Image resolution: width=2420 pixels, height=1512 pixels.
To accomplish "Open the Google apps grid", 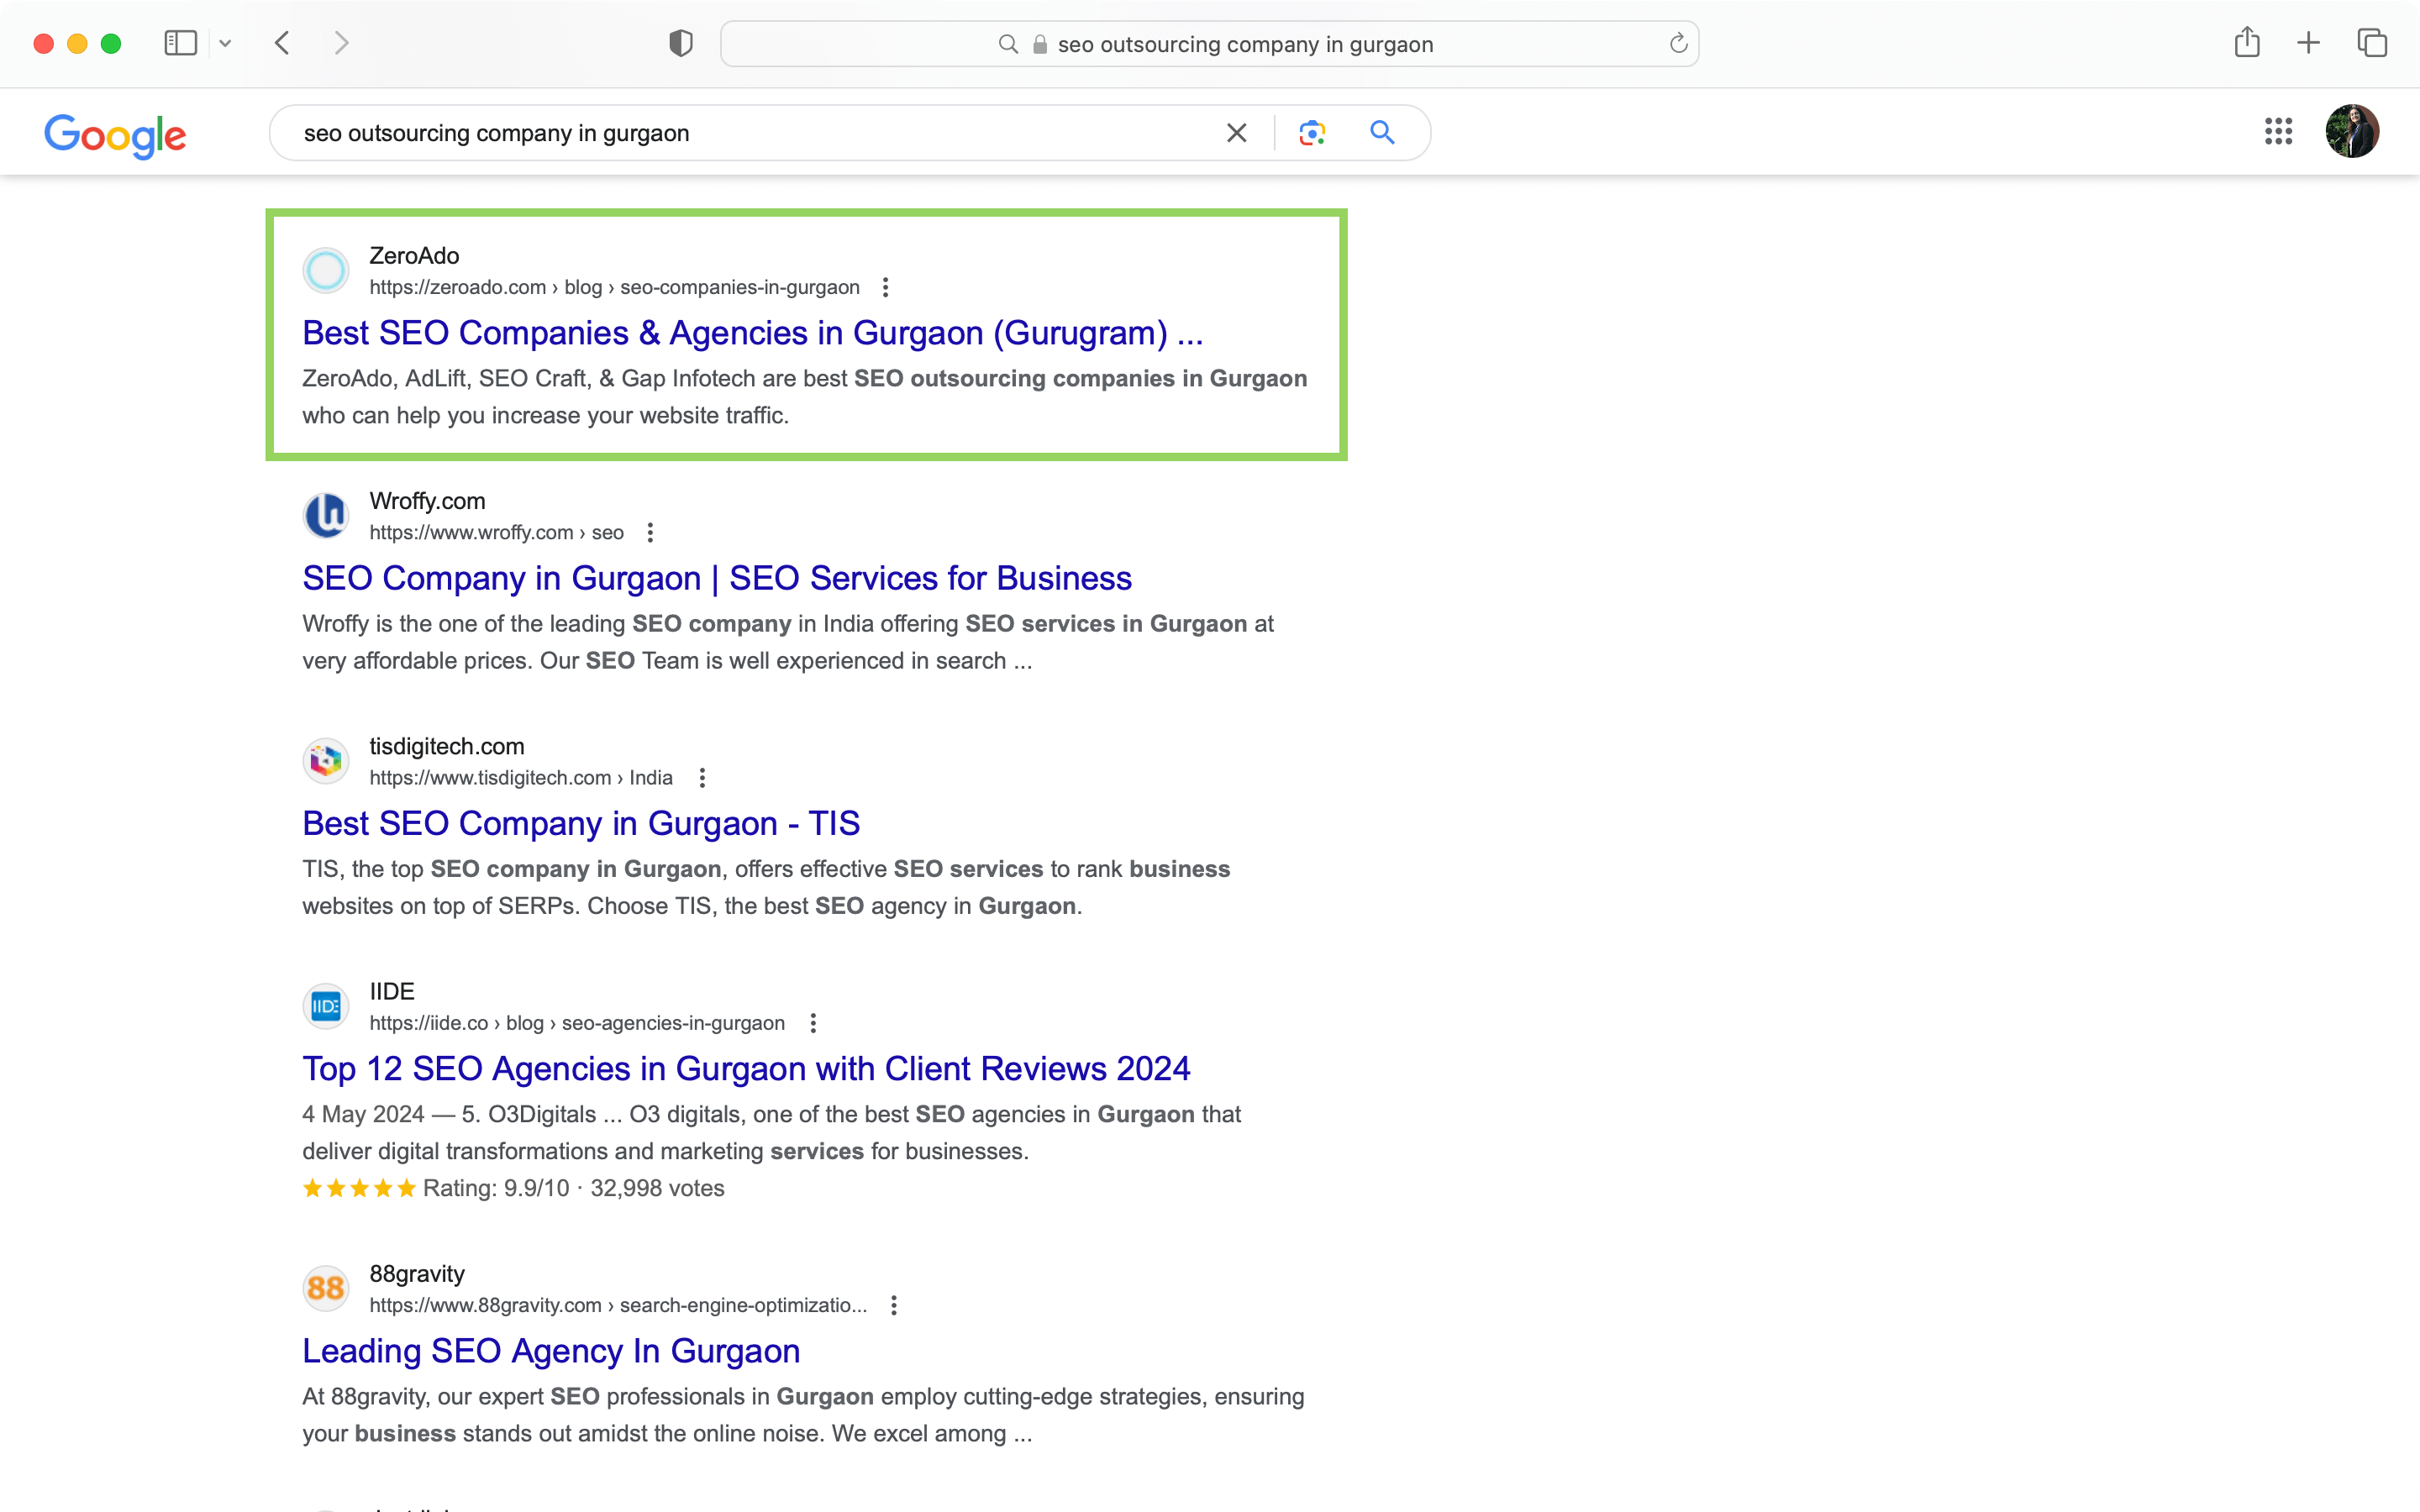I will [2278, 131].
